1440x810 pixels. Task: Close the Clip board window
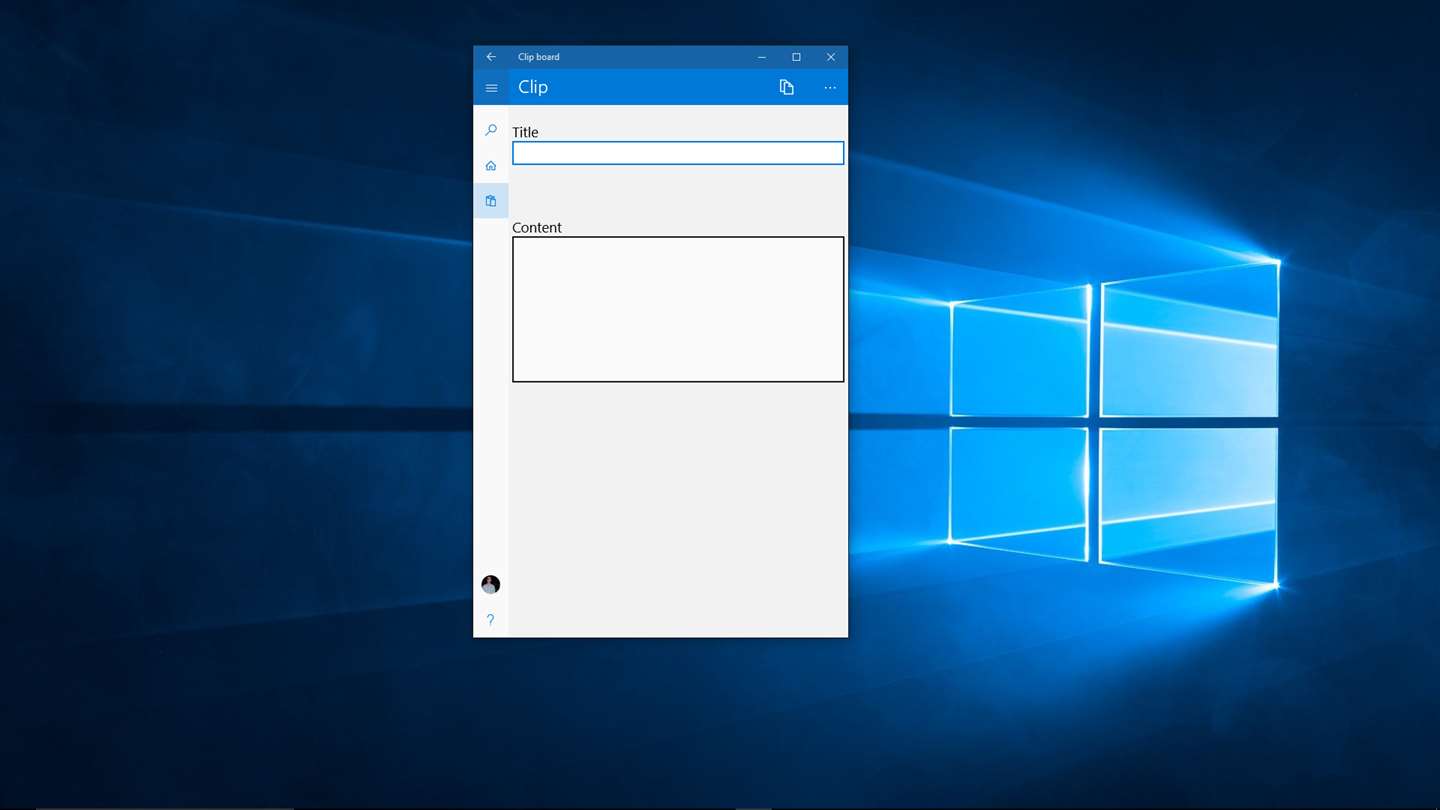[x=830, y=57]
